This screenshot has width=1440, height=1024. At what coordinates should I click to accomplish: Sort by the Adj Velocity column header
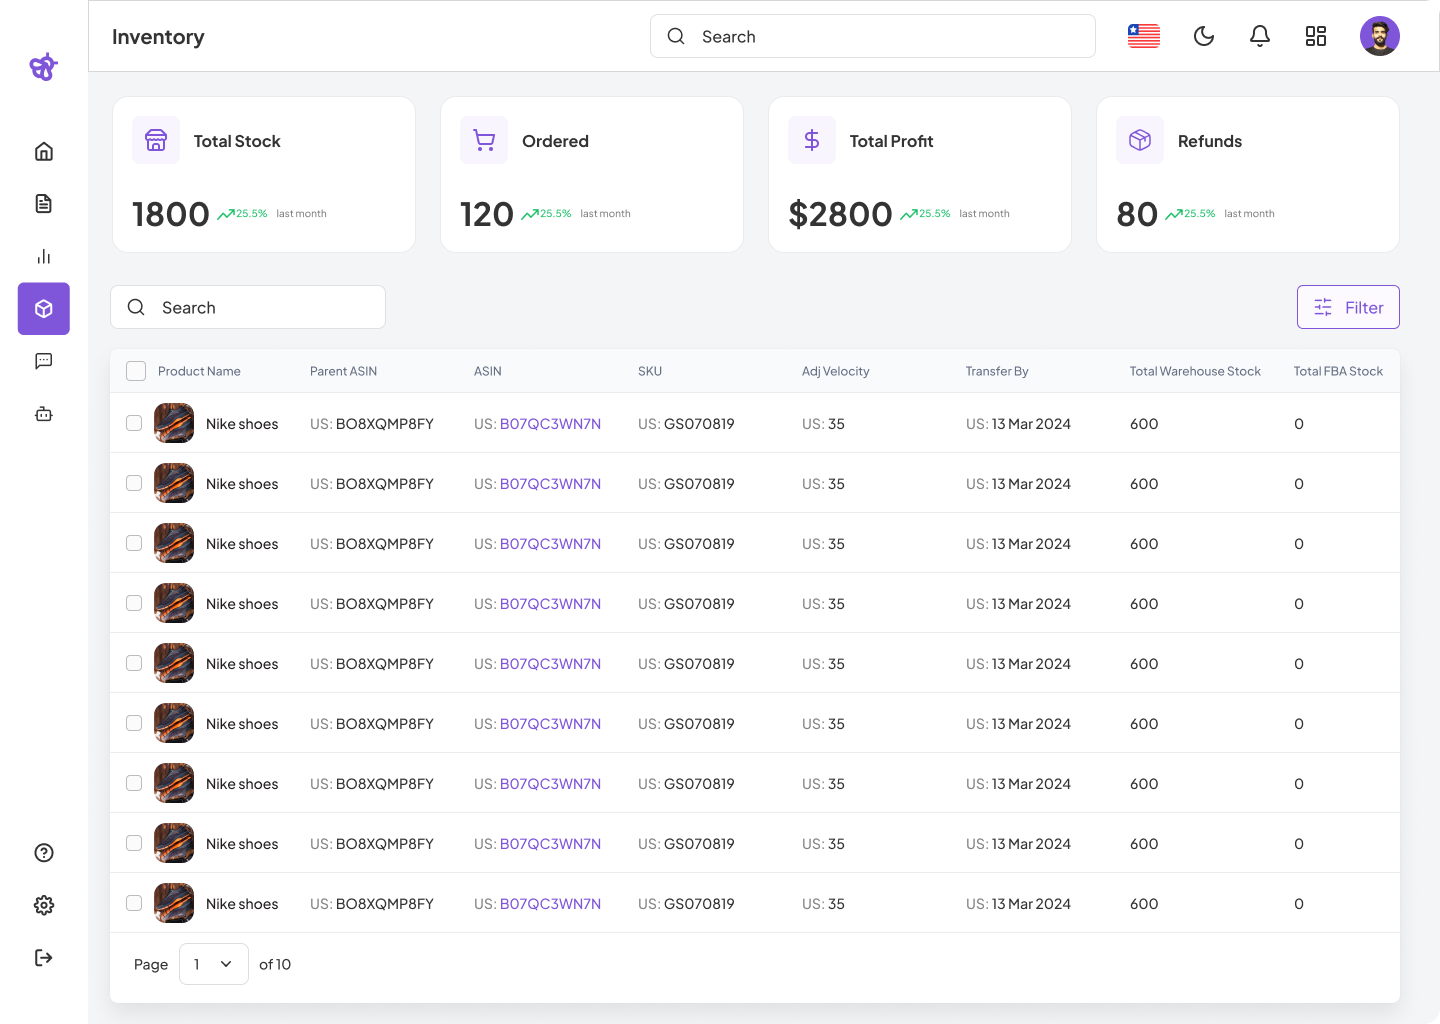[835, 371]
